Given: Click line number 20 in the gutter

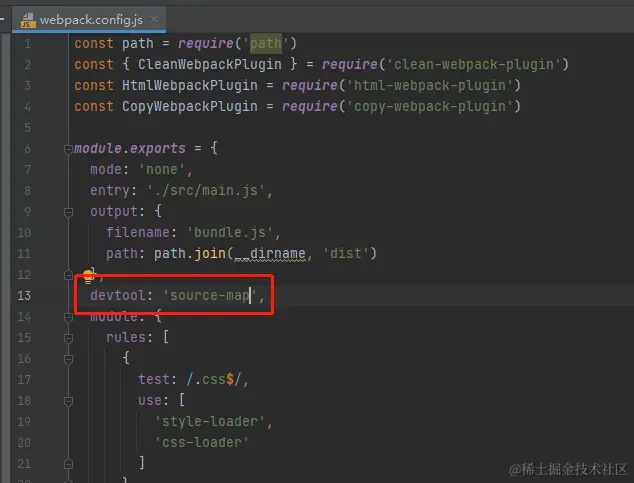Looking at the screenshot, I should click(x=24, y=443).
